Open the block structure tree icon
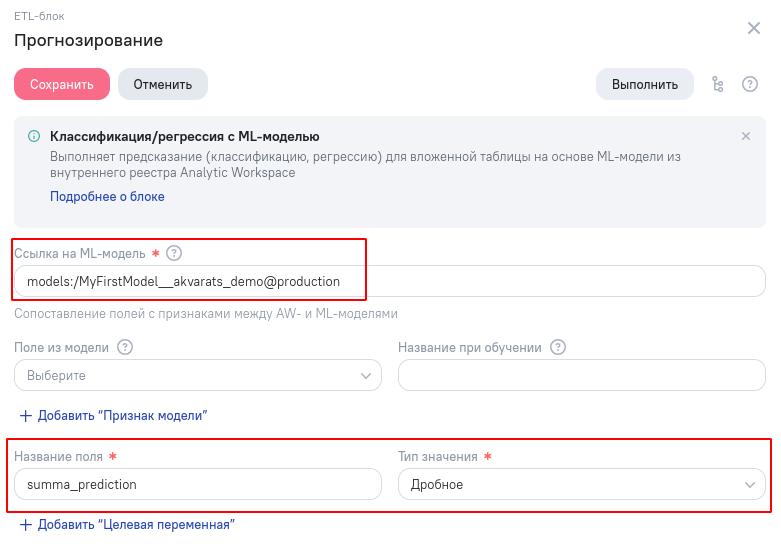This screenshot has width=781, height=554. point(717,84)
